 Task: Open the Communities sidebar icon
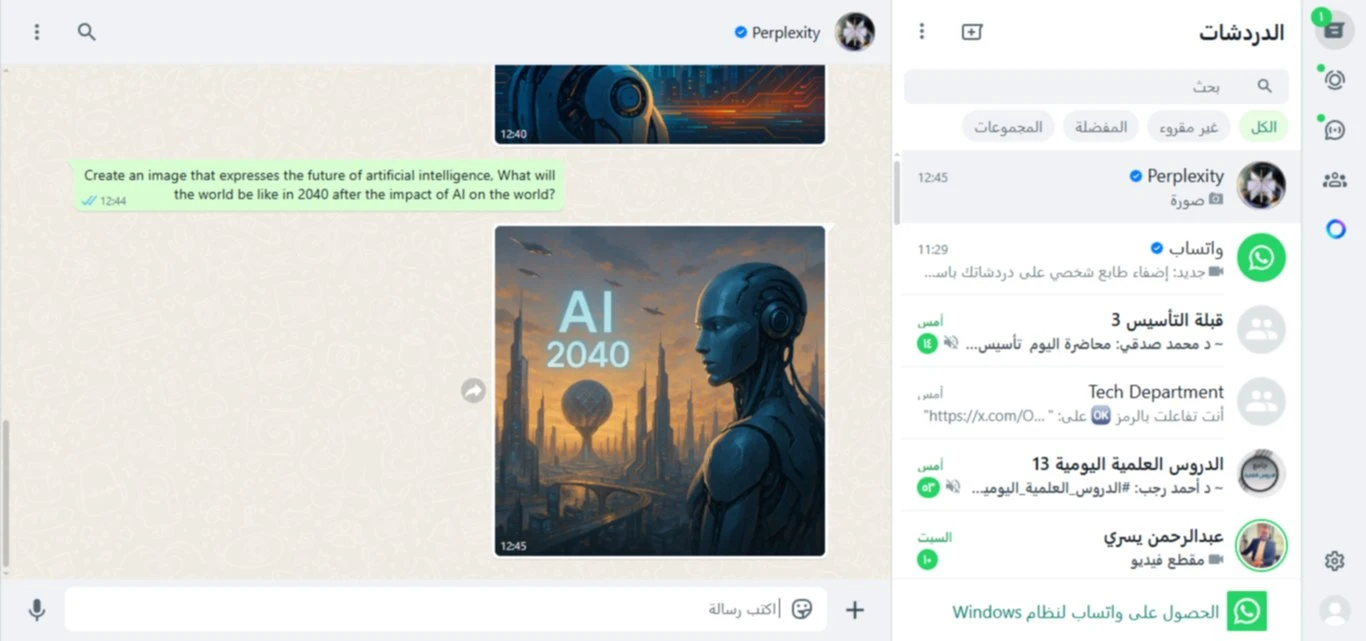(x=1334, y=180)
